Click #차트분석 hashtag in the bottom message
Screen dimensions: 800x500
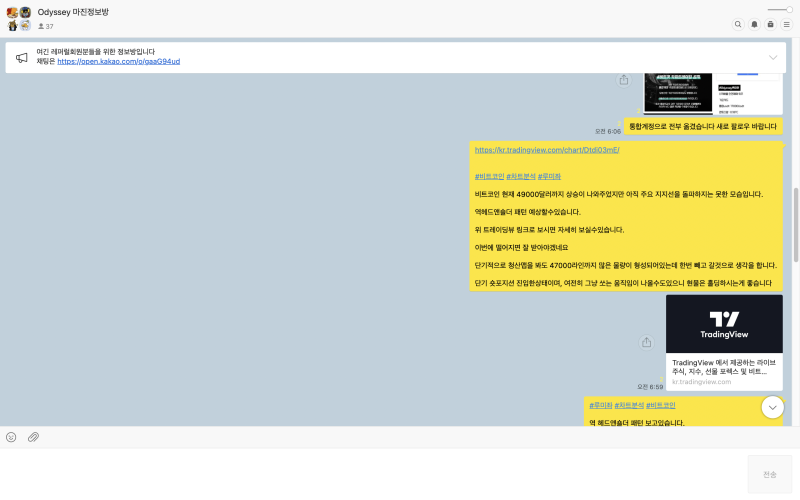pos(629,405)
